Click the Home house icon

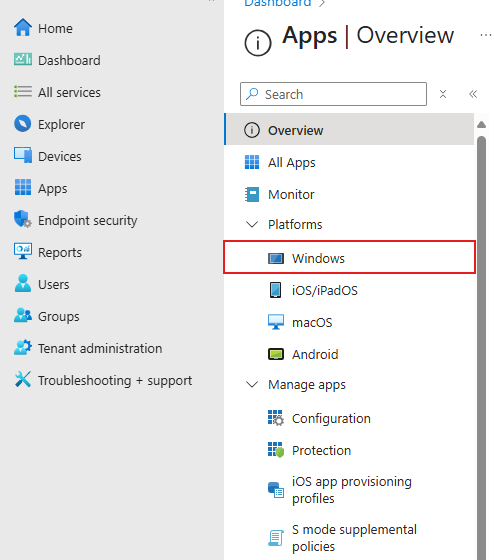(23, 28)
